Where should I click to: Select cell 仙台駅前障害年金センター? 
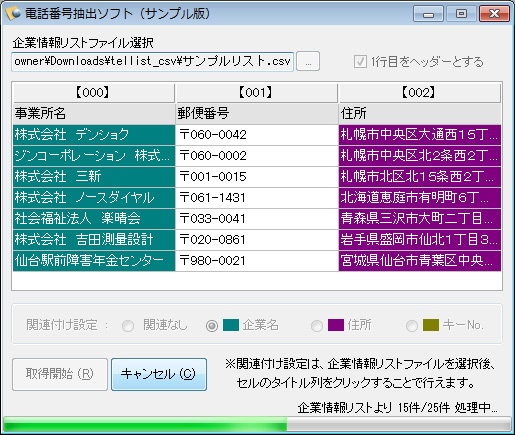[x=94, y=261]
